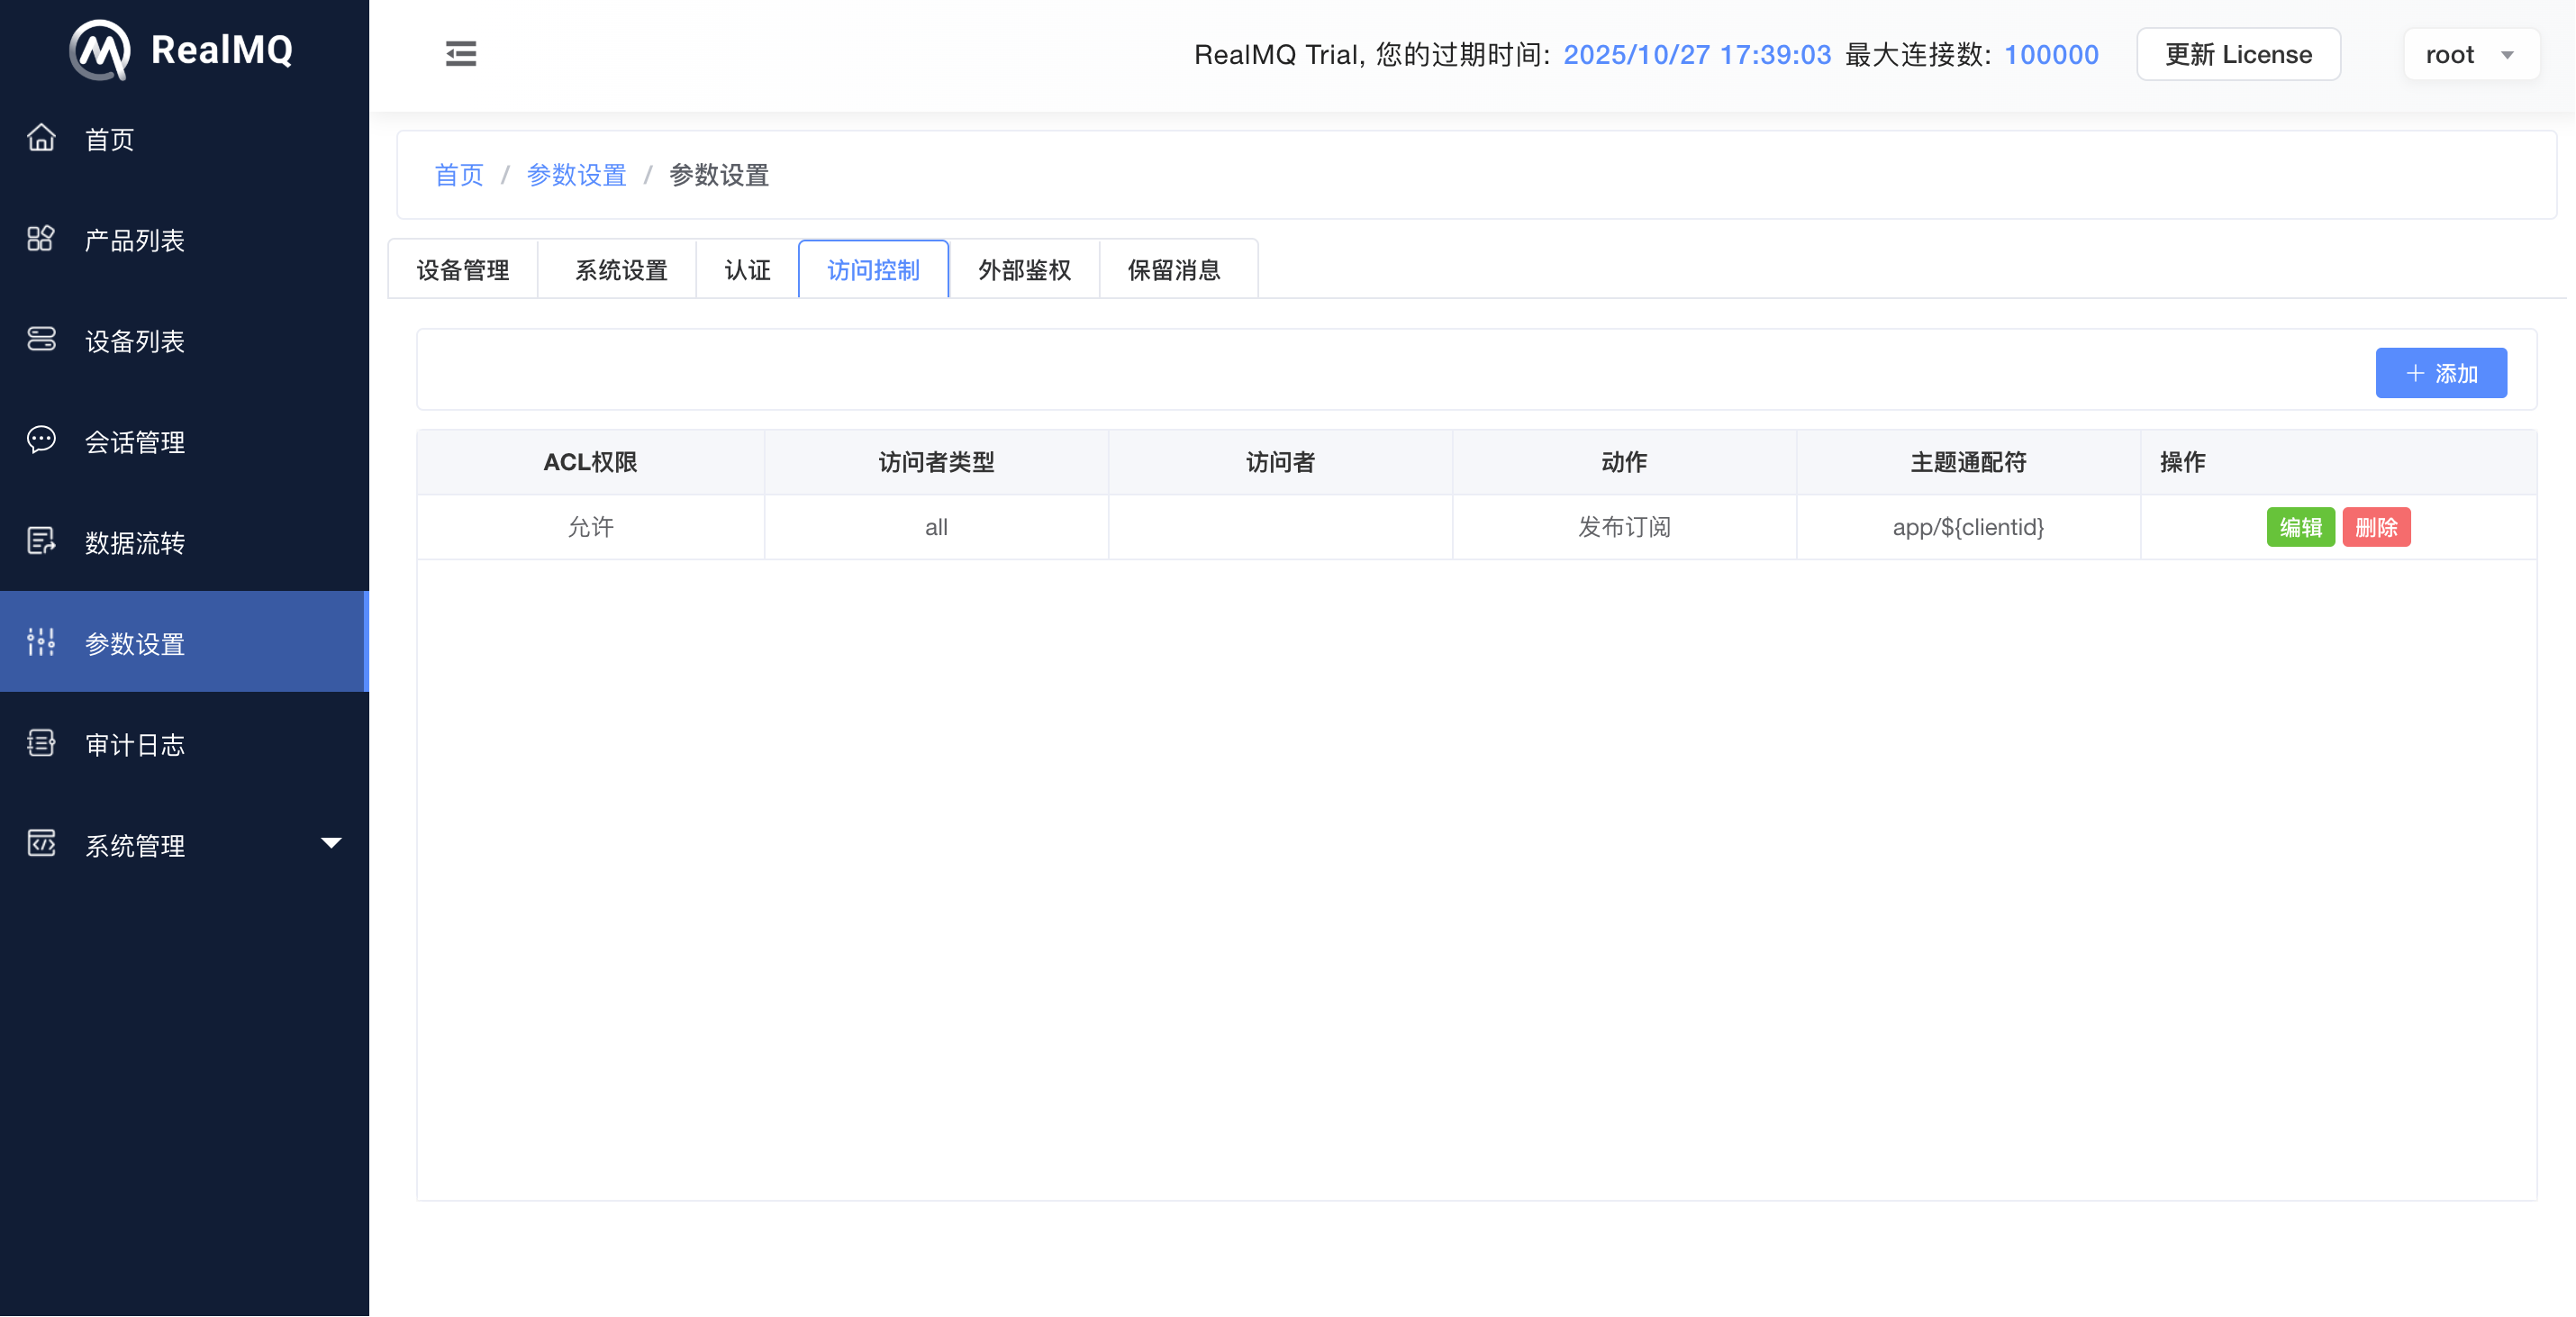
Task: Open 首页 sidebar menu item
Action: click(185, 139)
